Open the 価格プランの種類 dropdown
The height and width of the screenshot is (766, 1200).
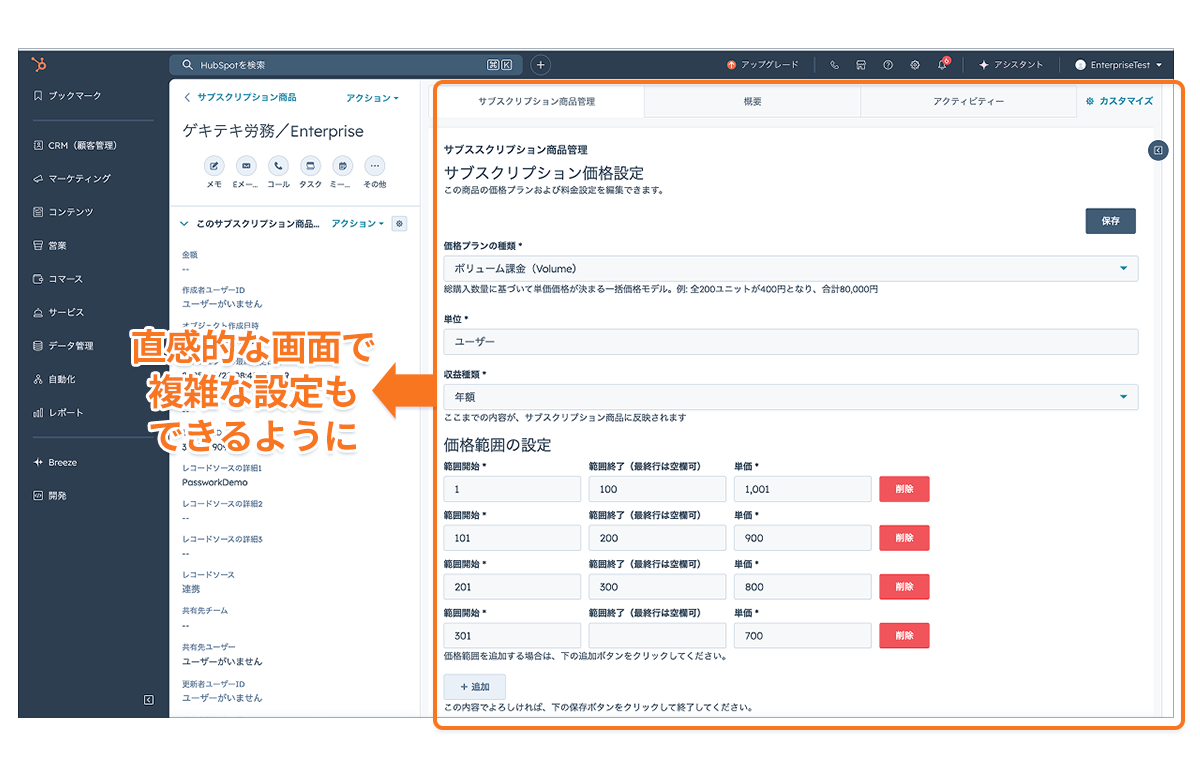(790, 268)
